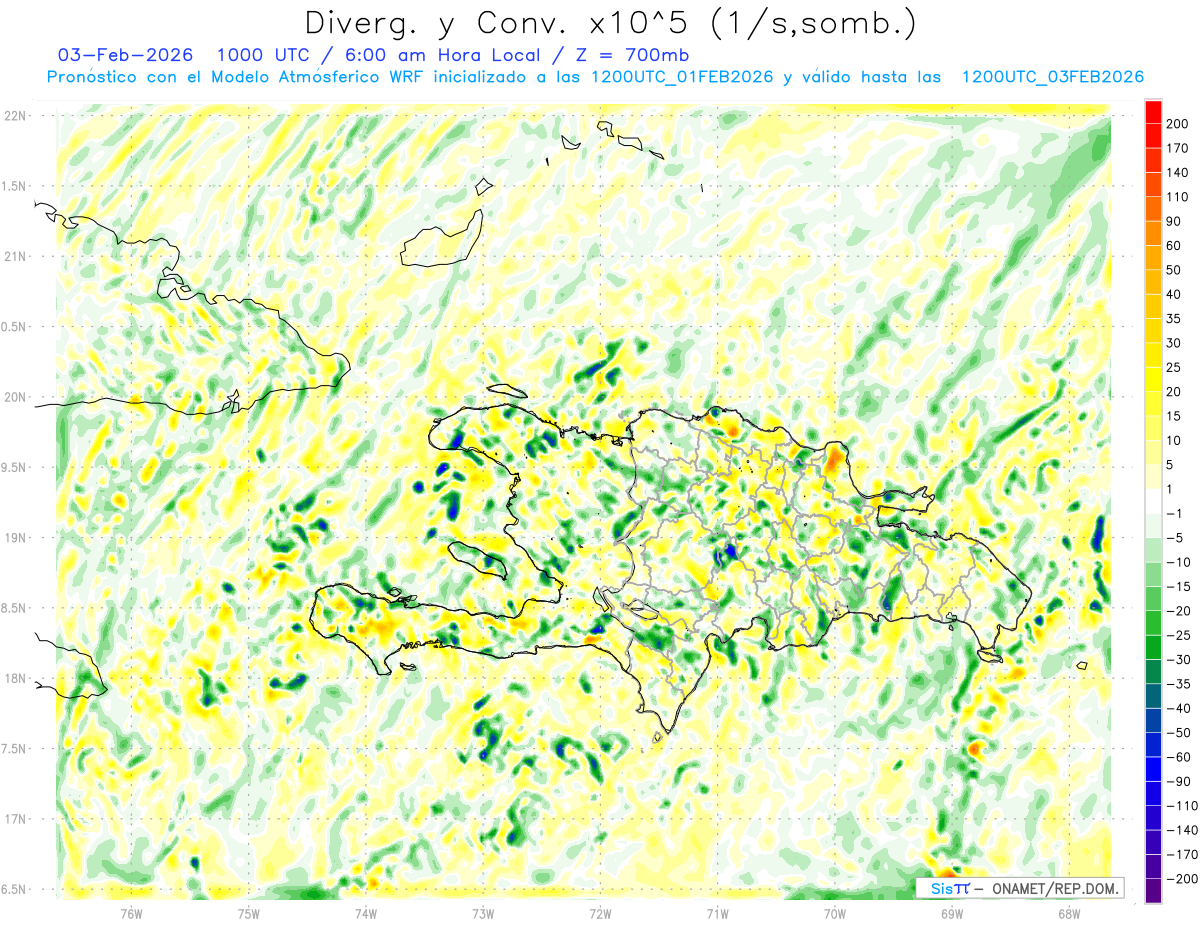Click the red swatch above the 200 label
The height and width of the screenshot is (927, 1200).
(x=1153, y=112)
